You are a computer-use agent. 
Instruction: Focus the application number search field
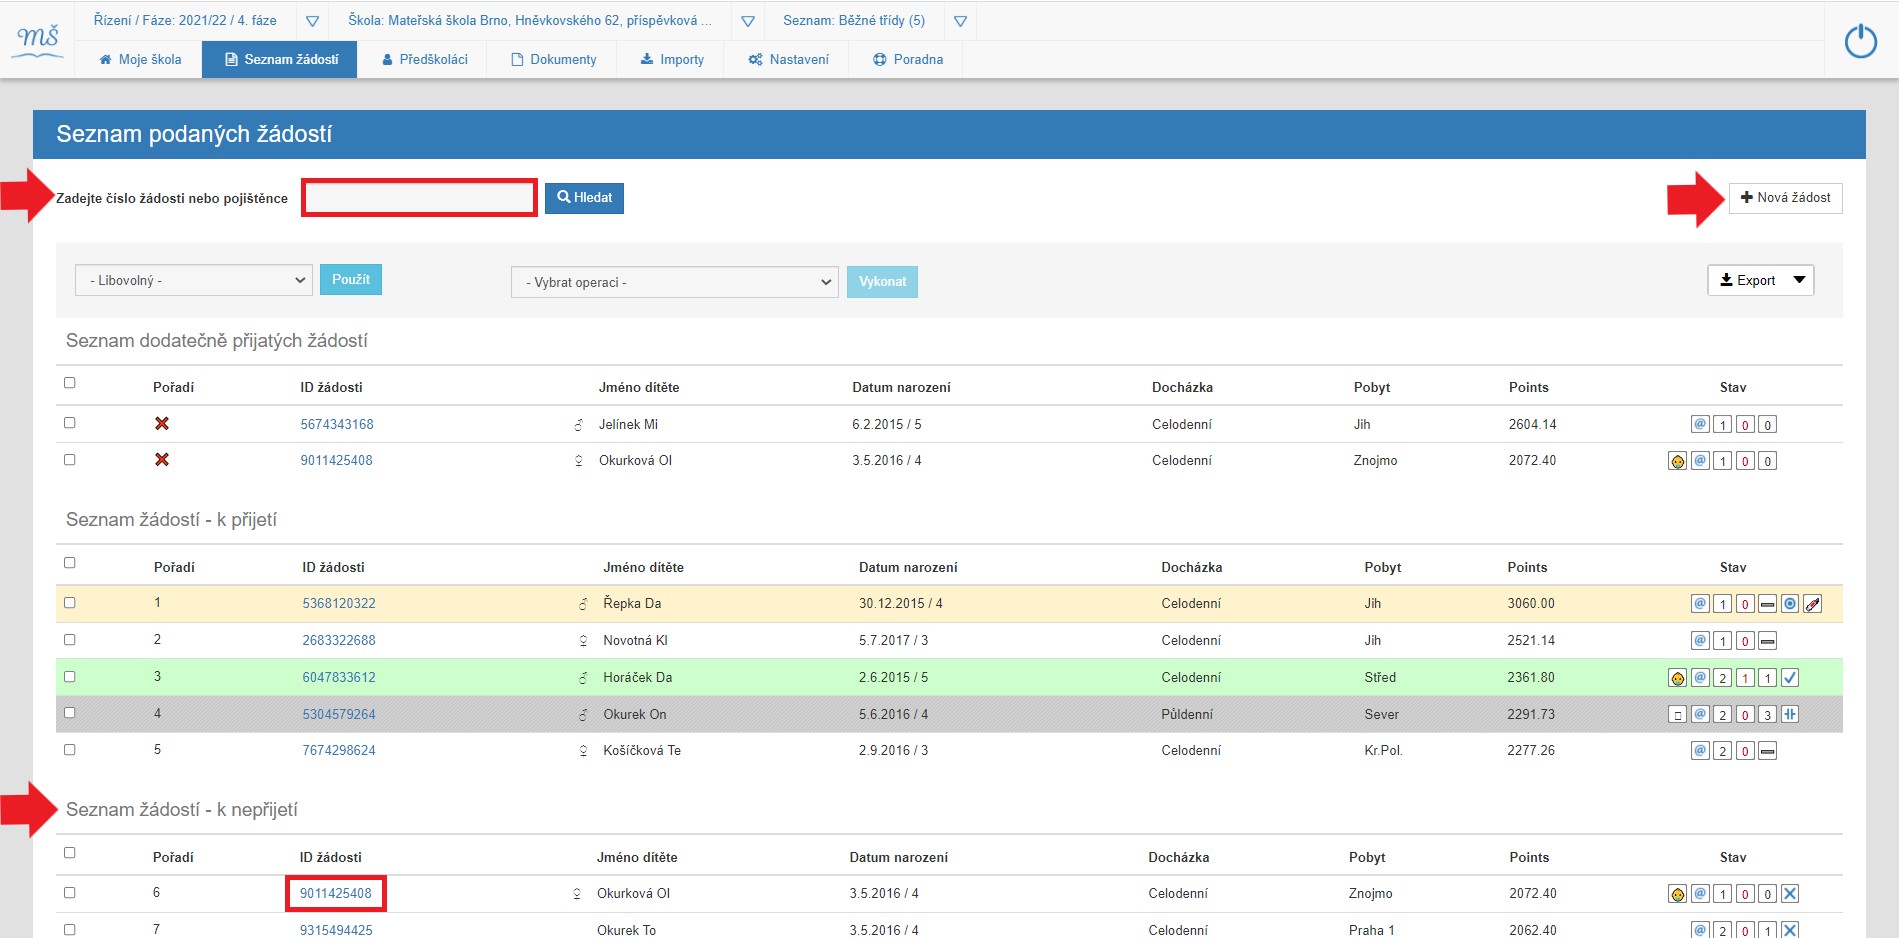click(419, 198)
